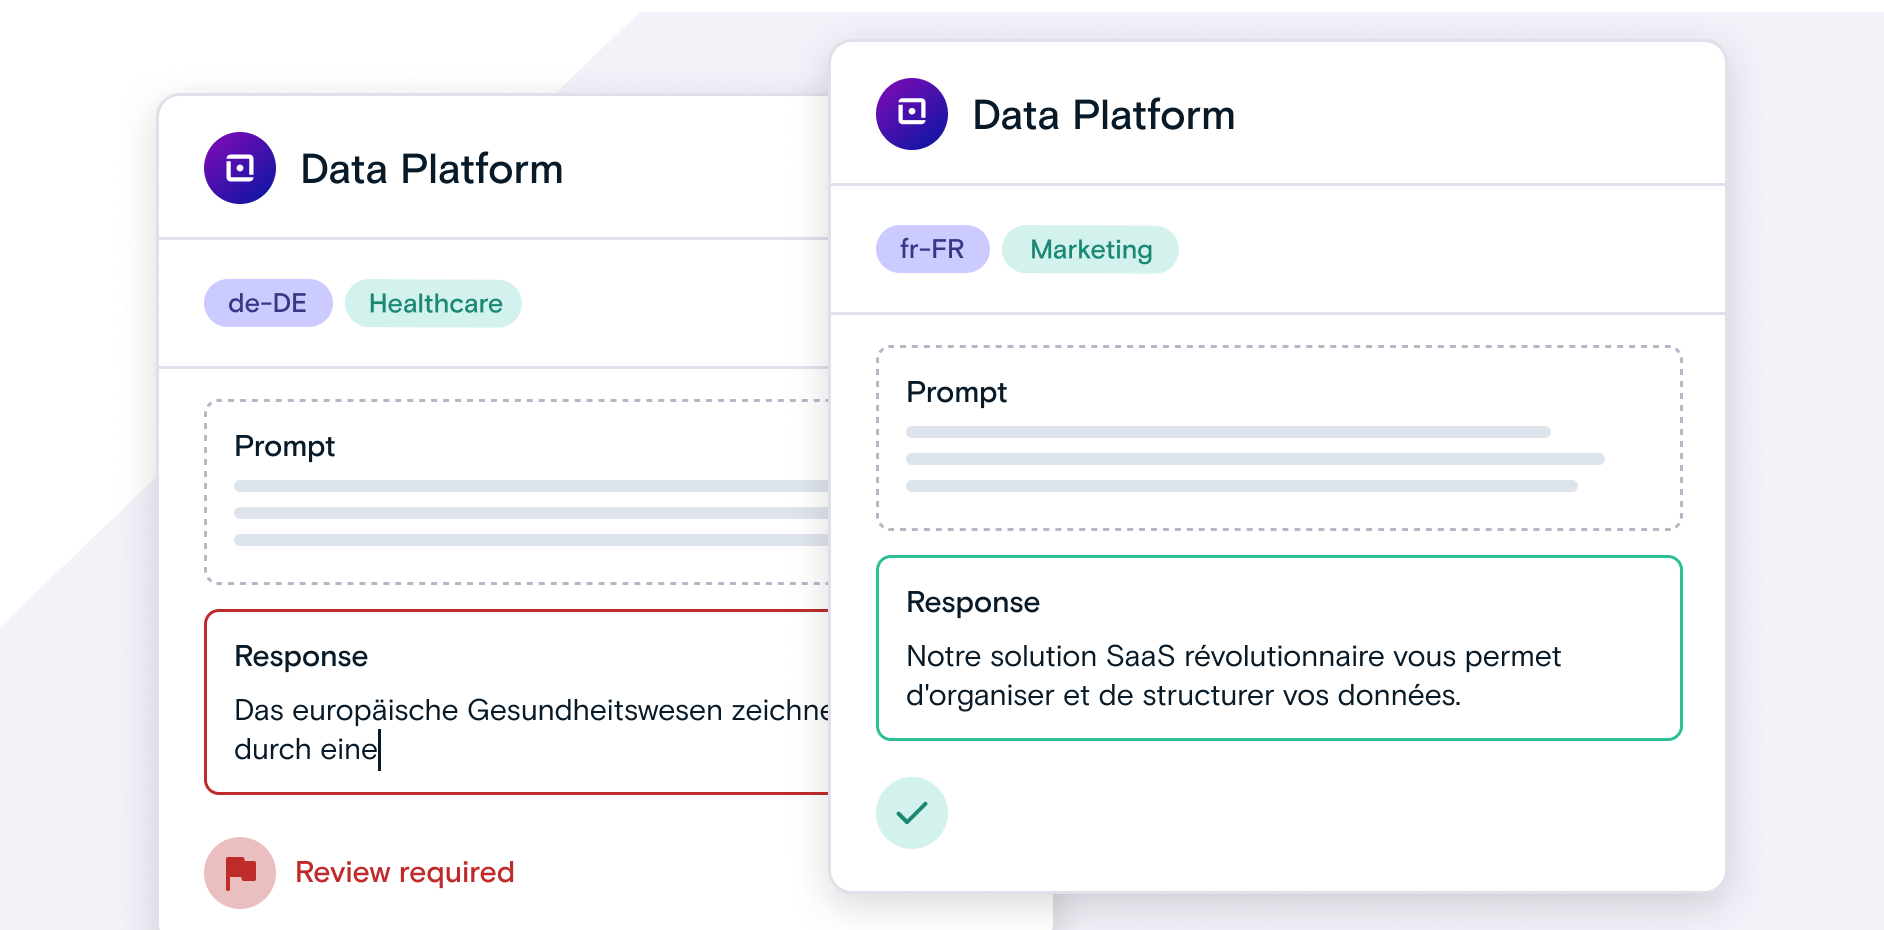
Task: Click the Data Platform logo on the German card
Action: (x=240, y=168)
